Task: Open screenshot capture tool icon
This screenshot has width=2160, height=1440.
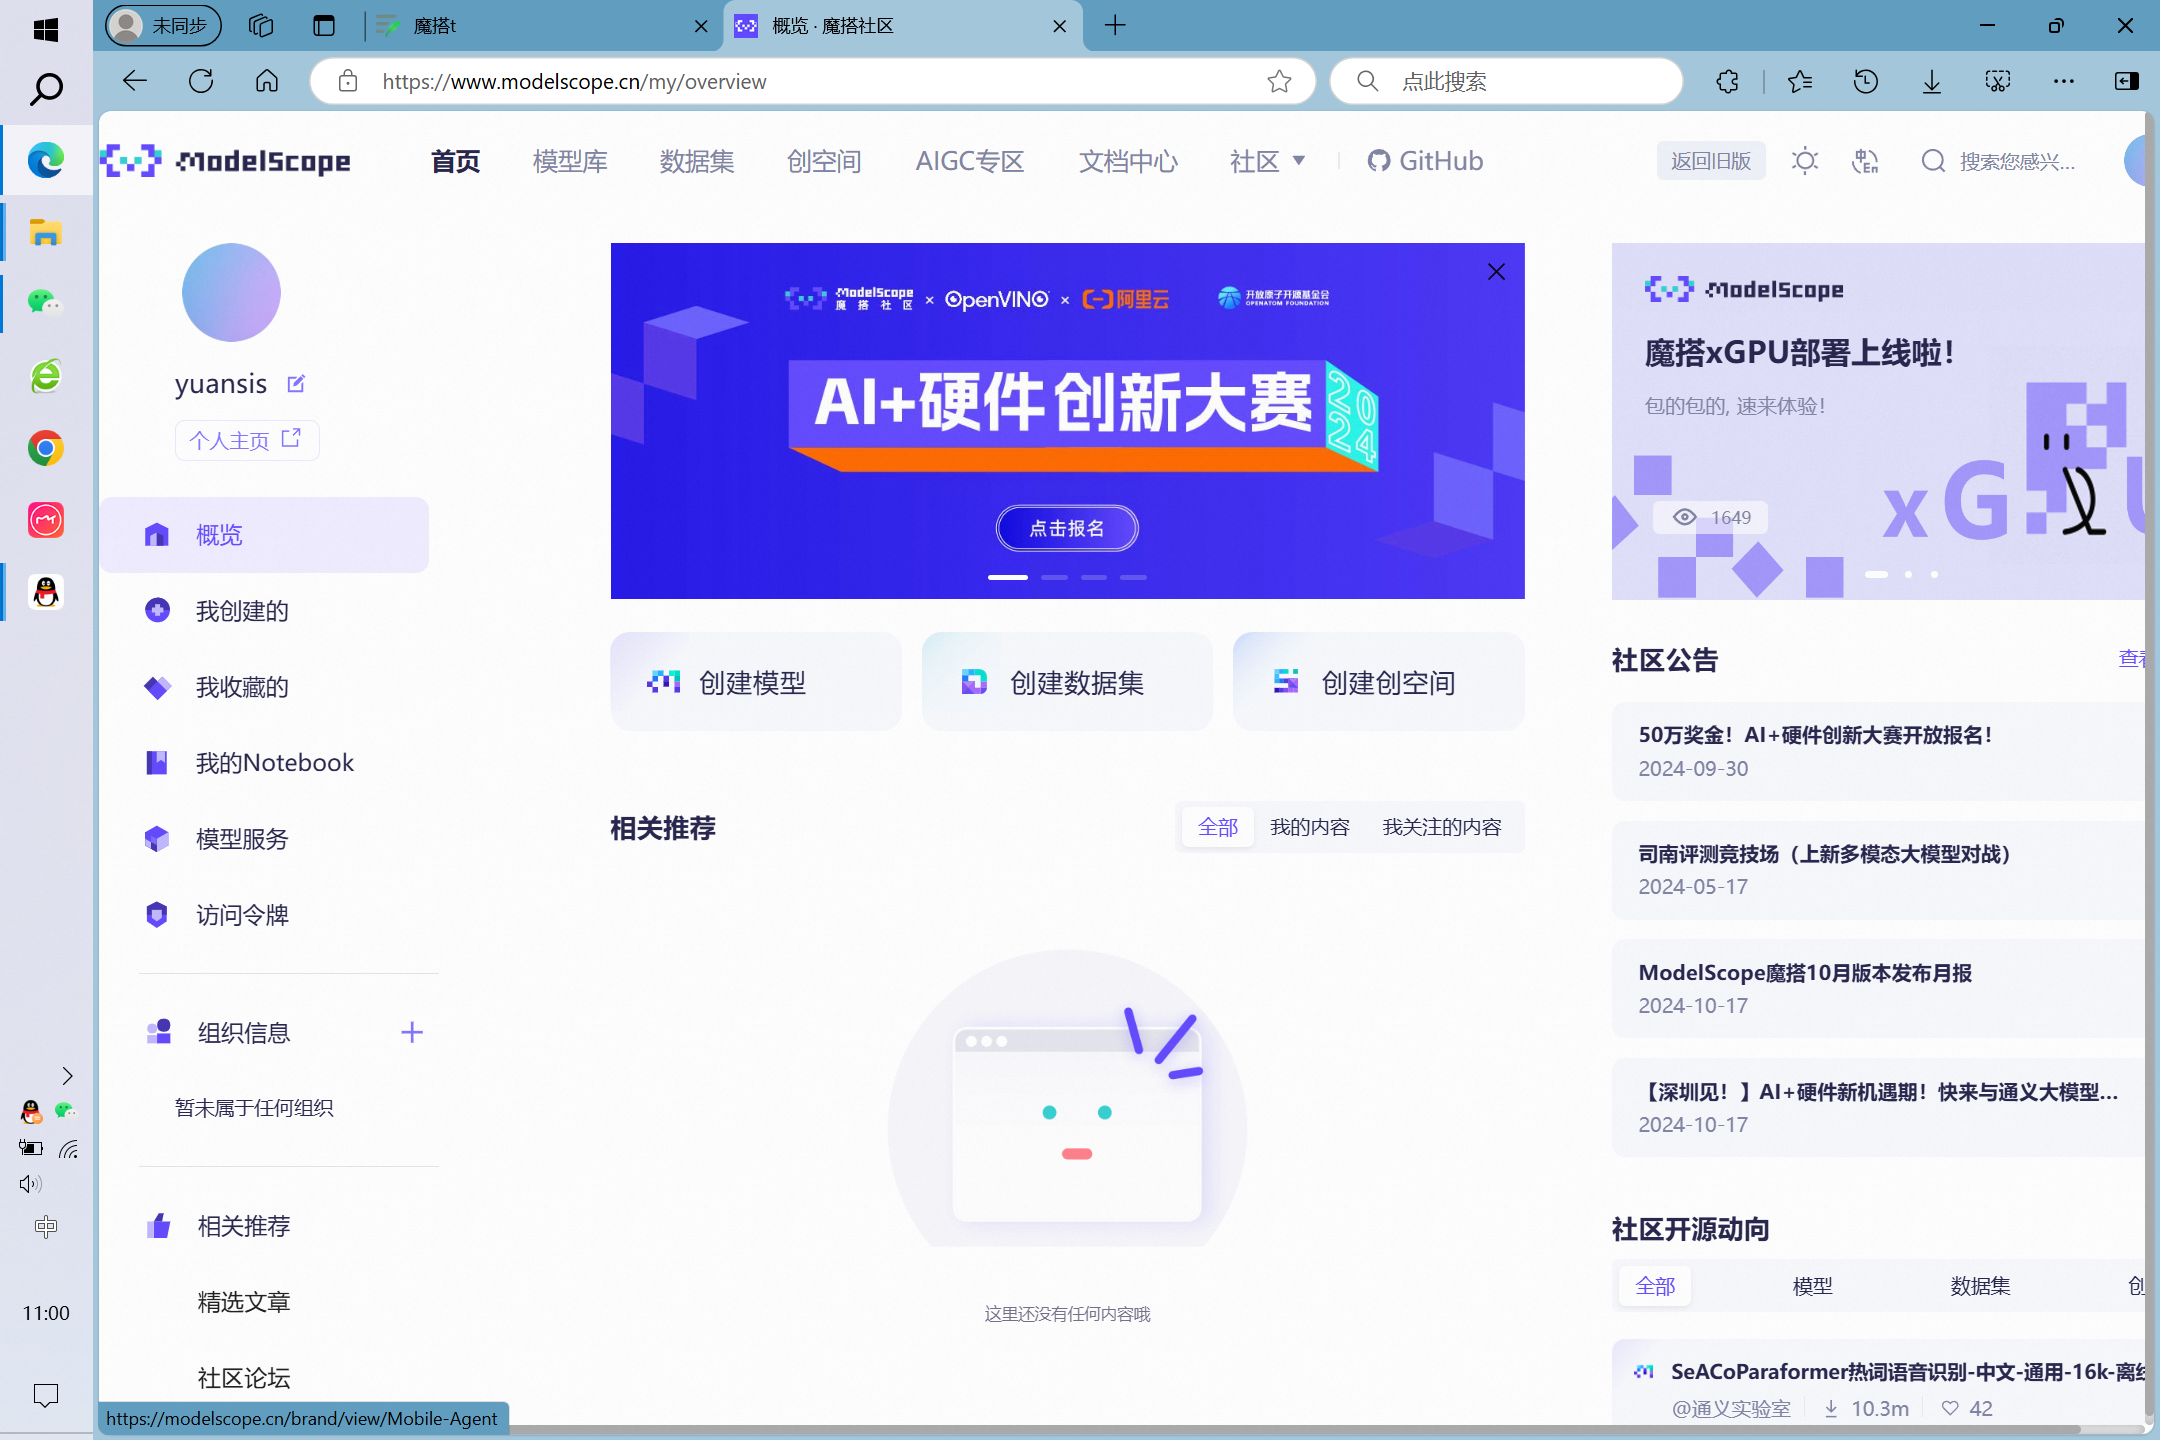Action: point(1998,81)
